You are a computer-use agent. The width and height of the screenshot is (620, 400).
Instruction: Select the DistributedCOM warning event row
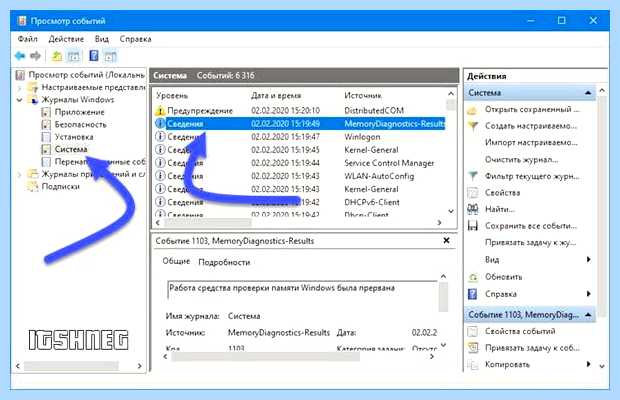tap(300, 111)
